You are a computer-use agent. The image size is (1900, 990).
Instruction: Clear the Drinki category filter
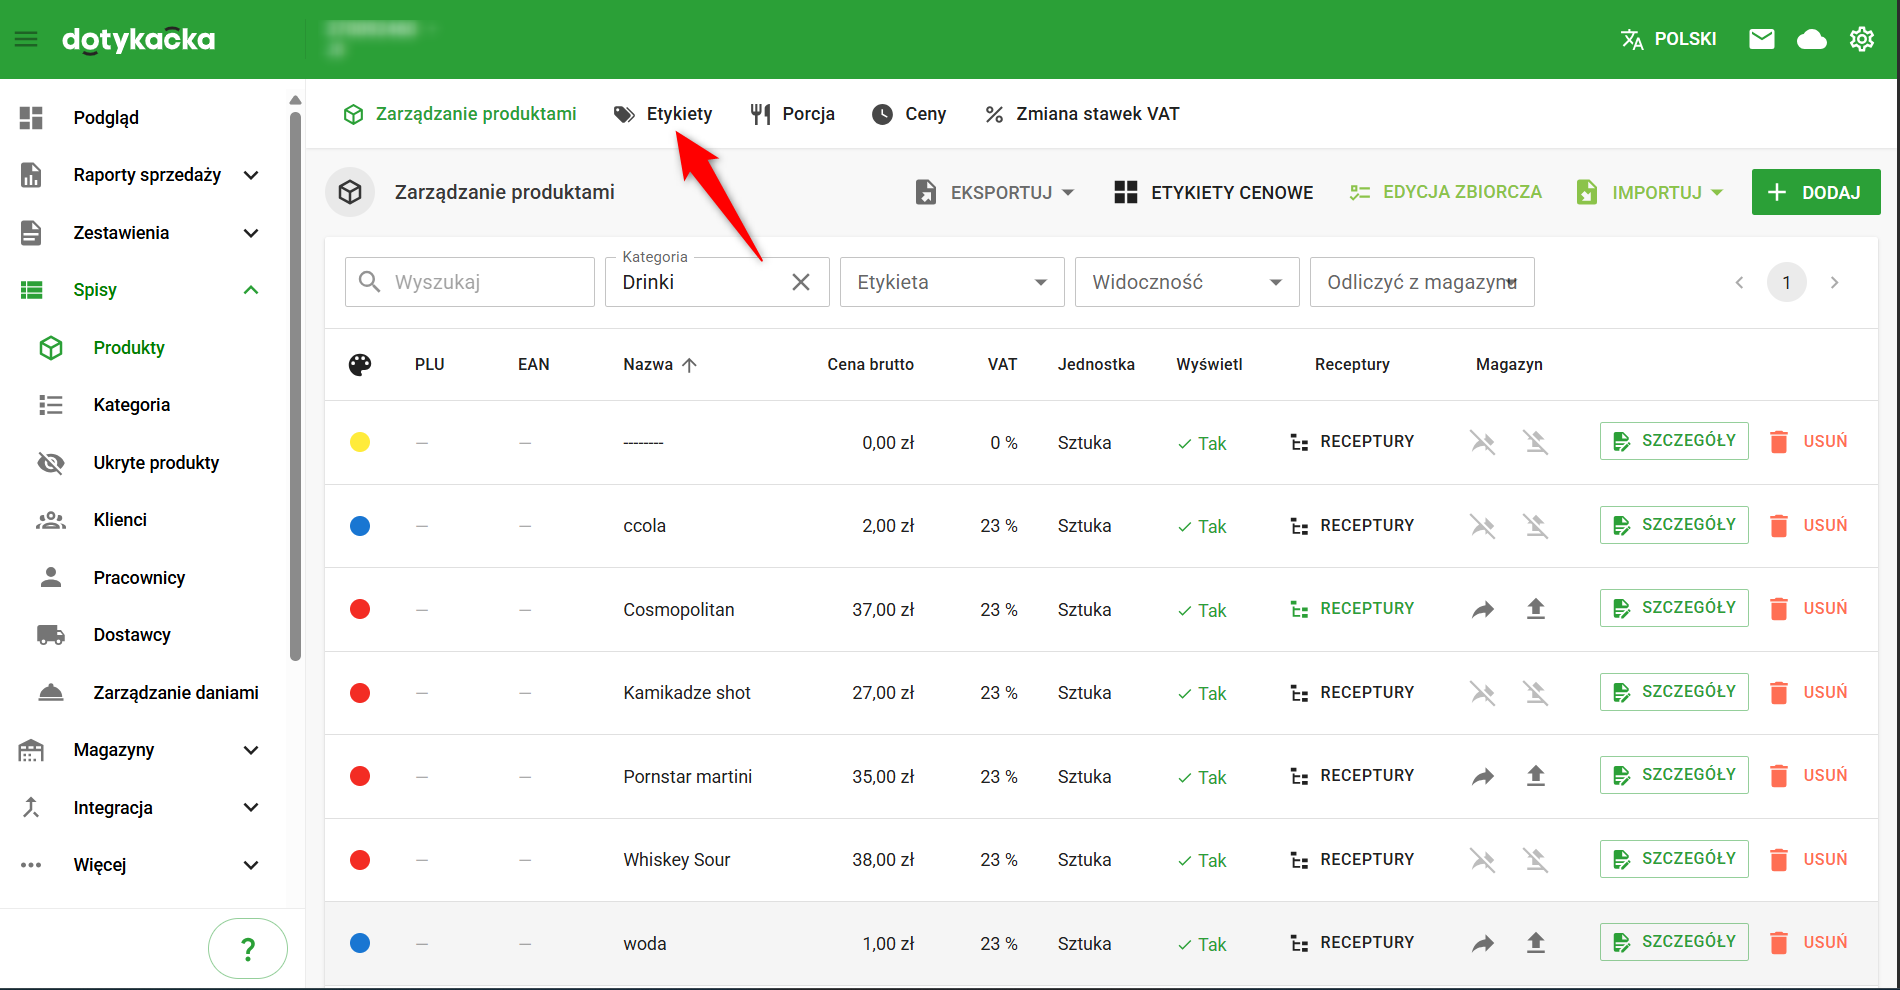pyautogui.click(x=800, y=282)
